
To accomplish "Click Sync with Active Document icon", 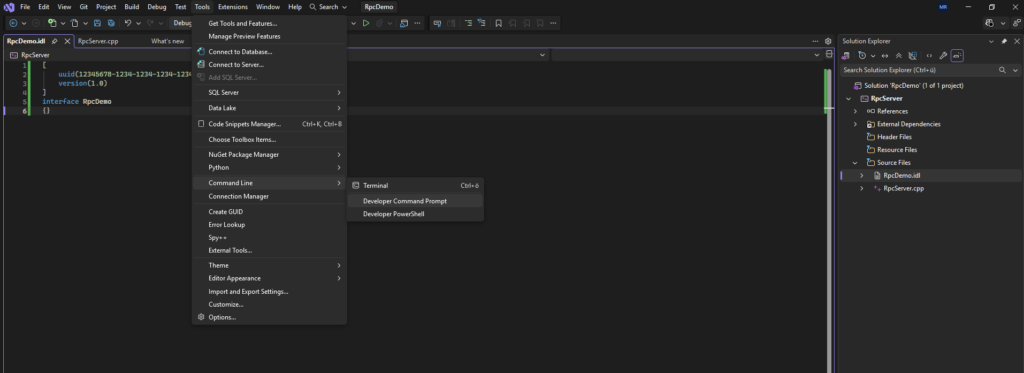I will [x=884, y=56].
